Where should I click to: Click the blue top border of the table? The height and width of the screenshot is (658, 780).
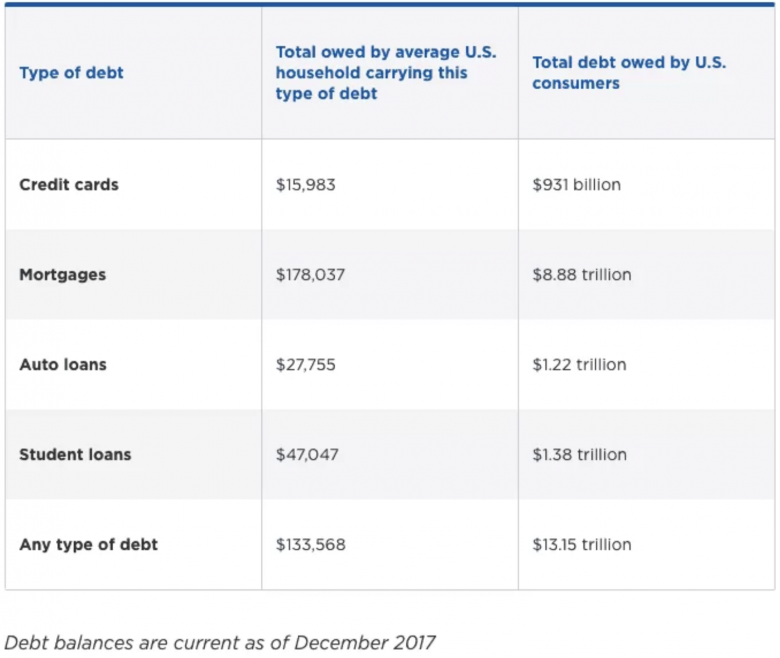[x=390, y=4]
